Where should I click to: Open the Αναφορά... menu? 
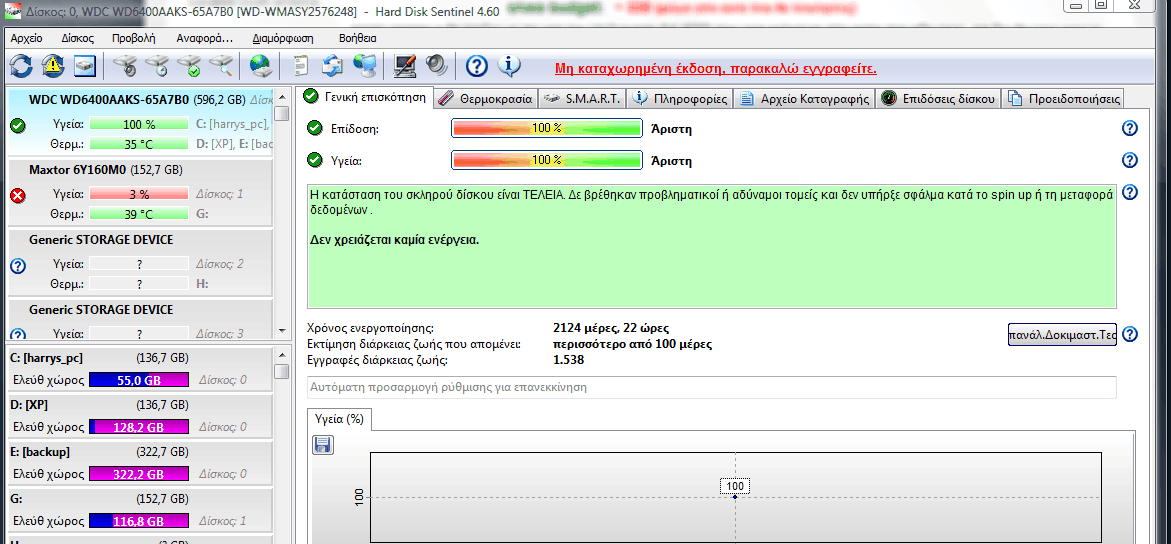coord(205,38)
